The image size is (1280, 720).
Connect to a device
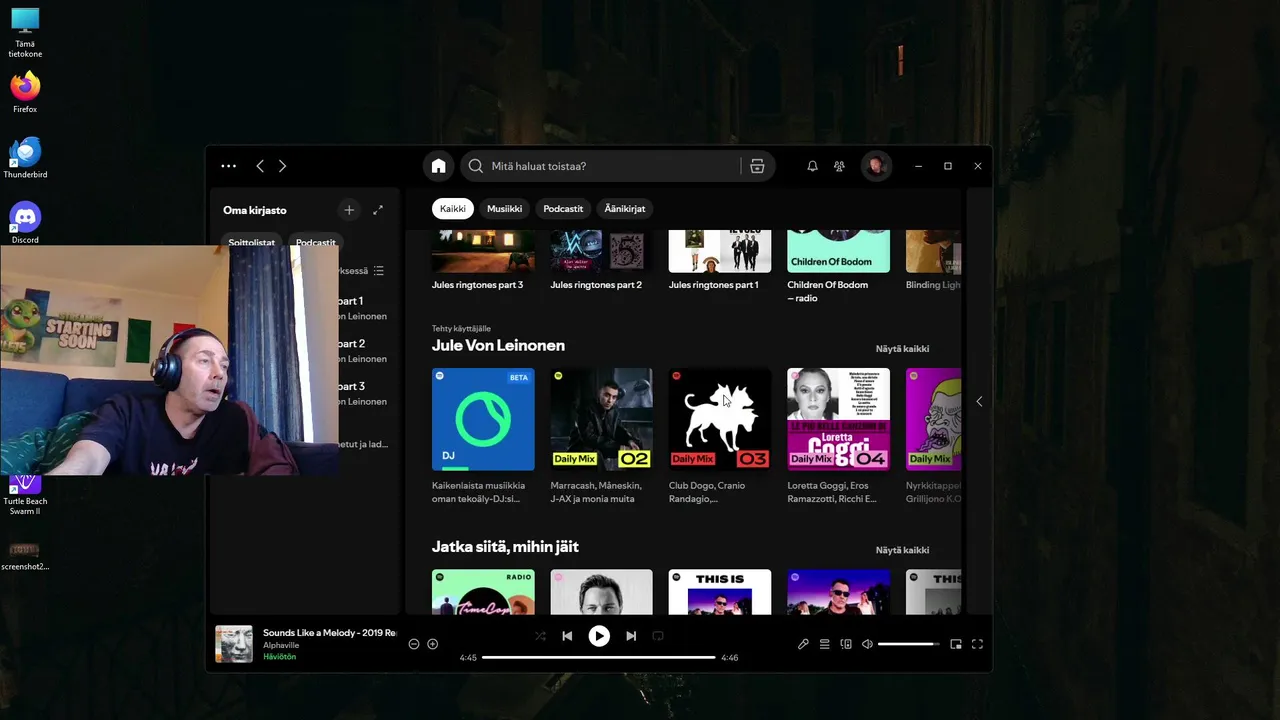click(x=846, y=644)
